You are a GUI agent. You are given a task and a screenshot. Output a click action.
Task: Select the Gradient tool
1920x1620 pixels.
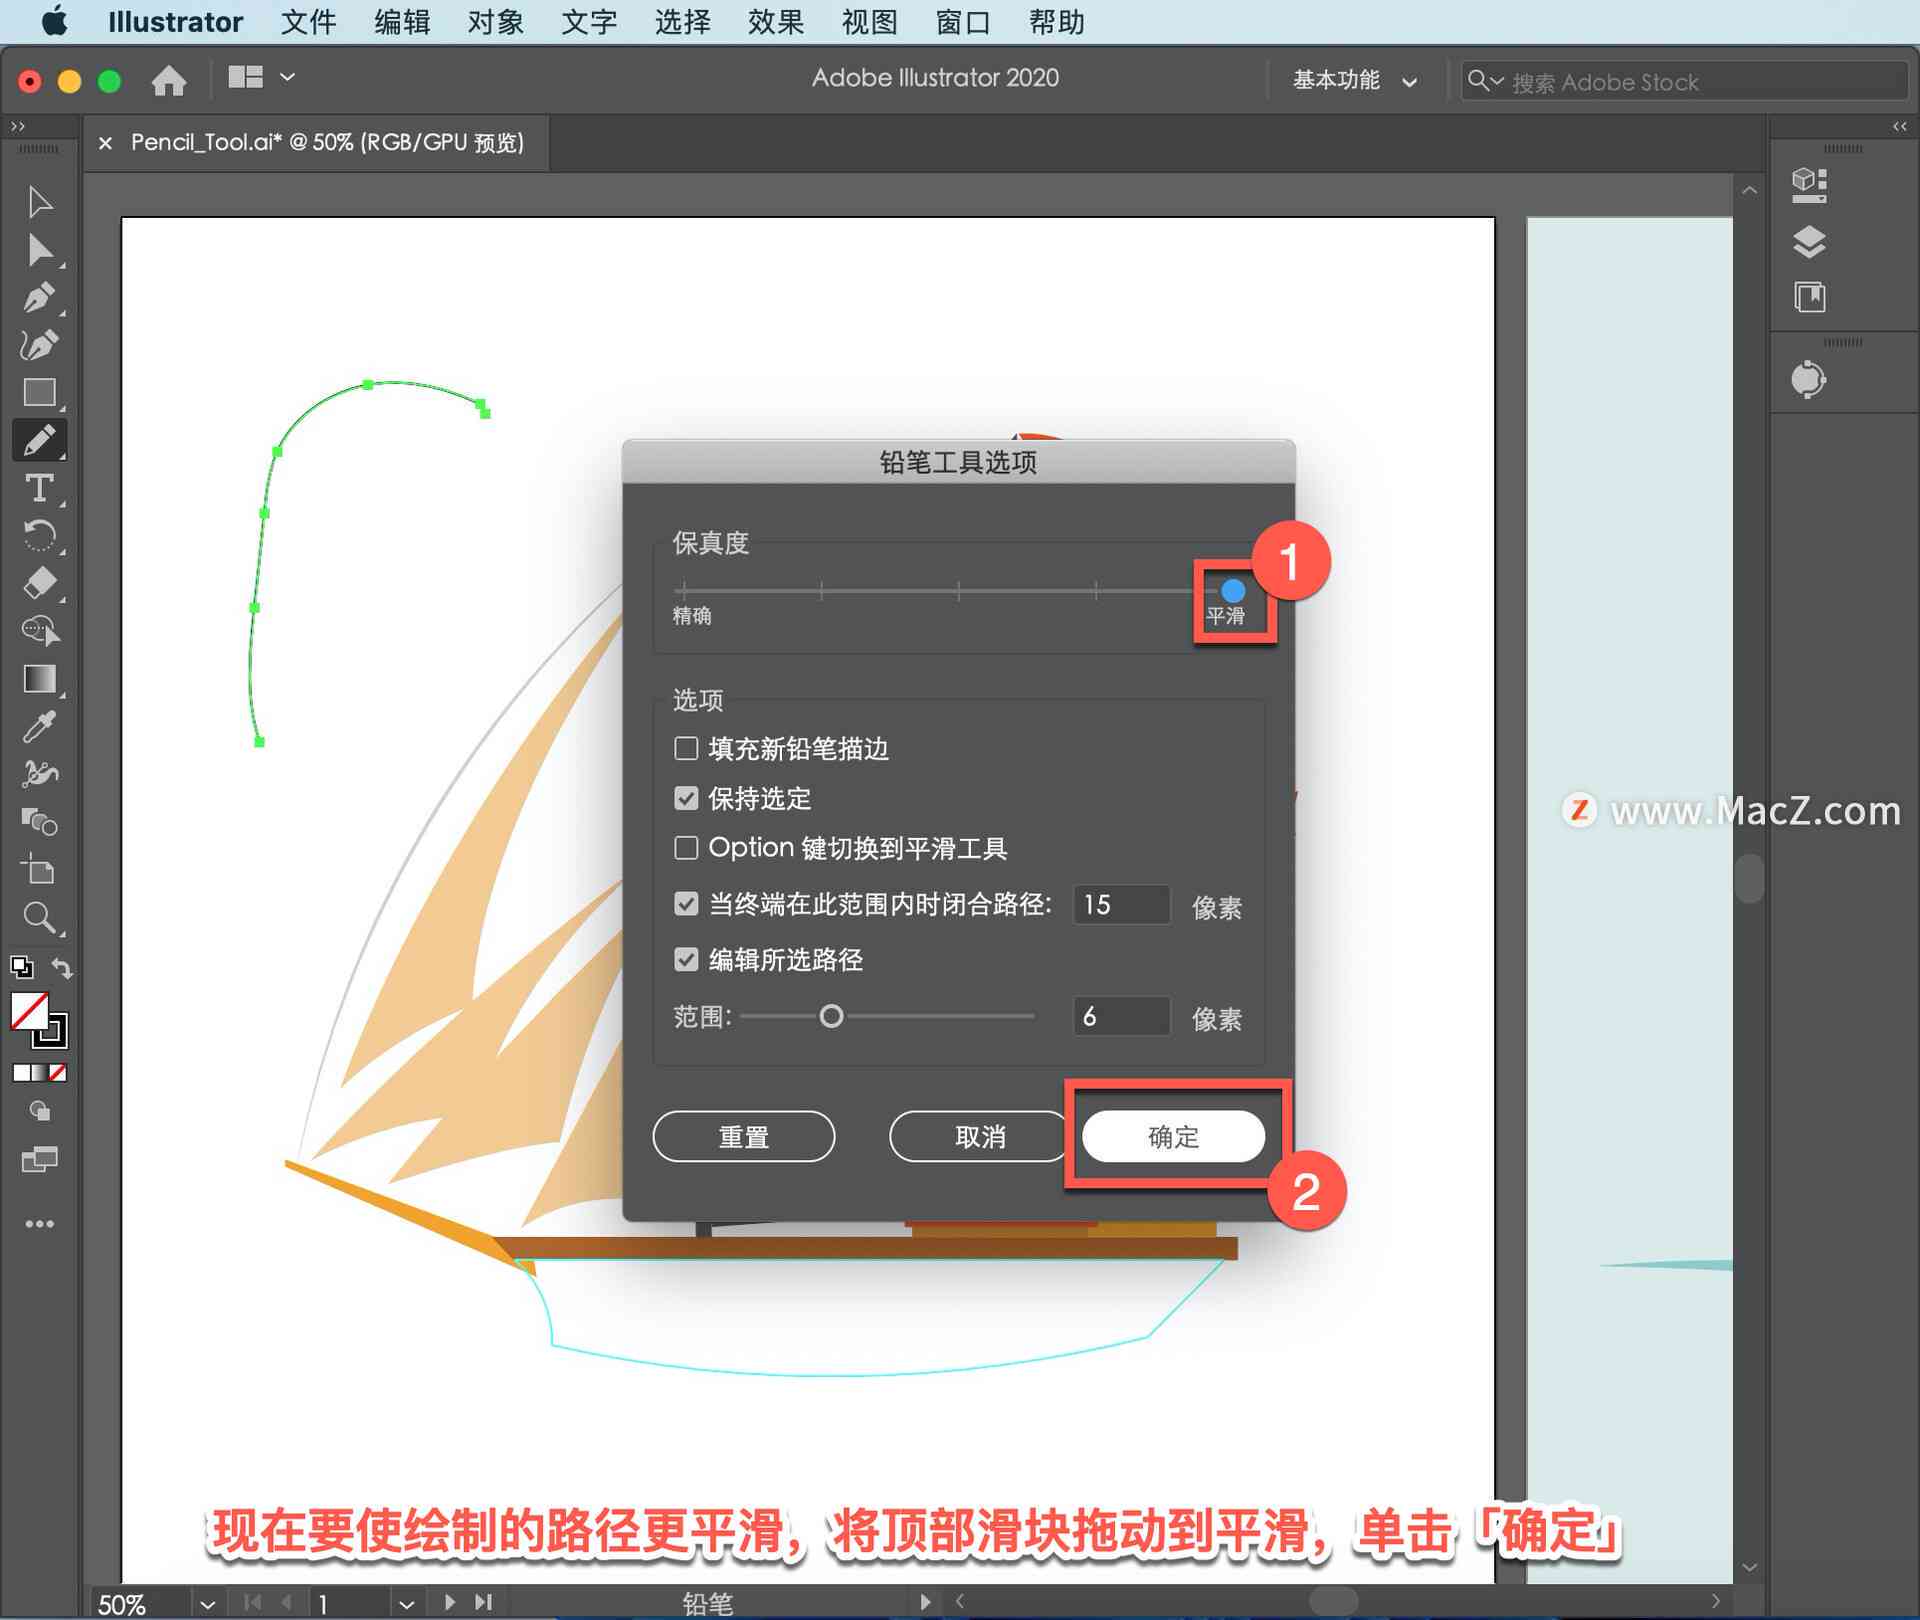click(39, 679)
